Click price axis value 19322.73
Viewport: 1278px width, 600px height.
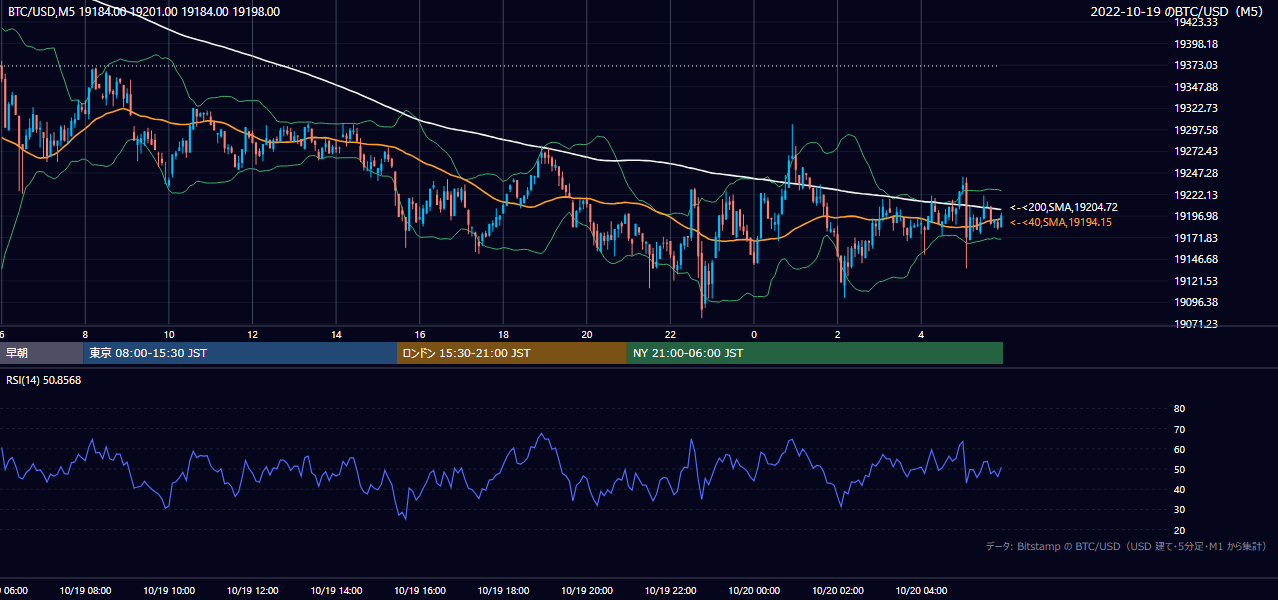(x=1195, y=108)
